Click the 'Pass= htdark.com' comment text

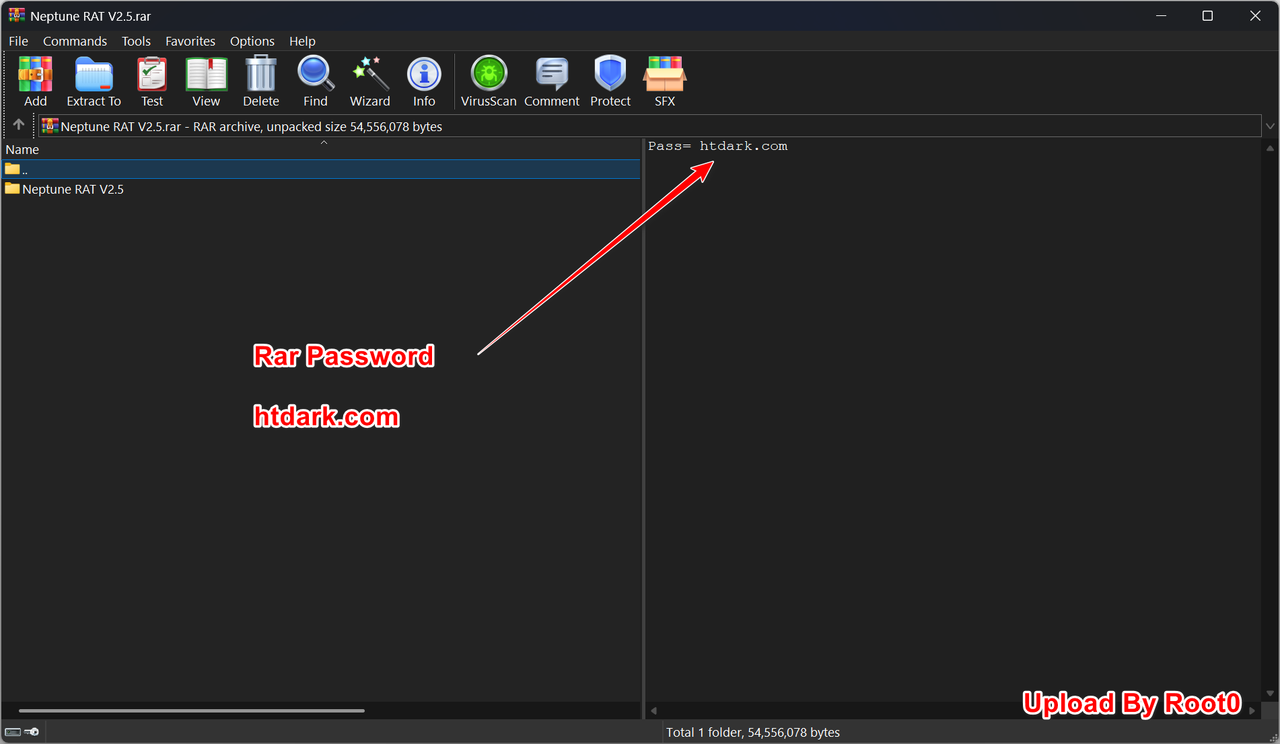(x=718, y=146)
